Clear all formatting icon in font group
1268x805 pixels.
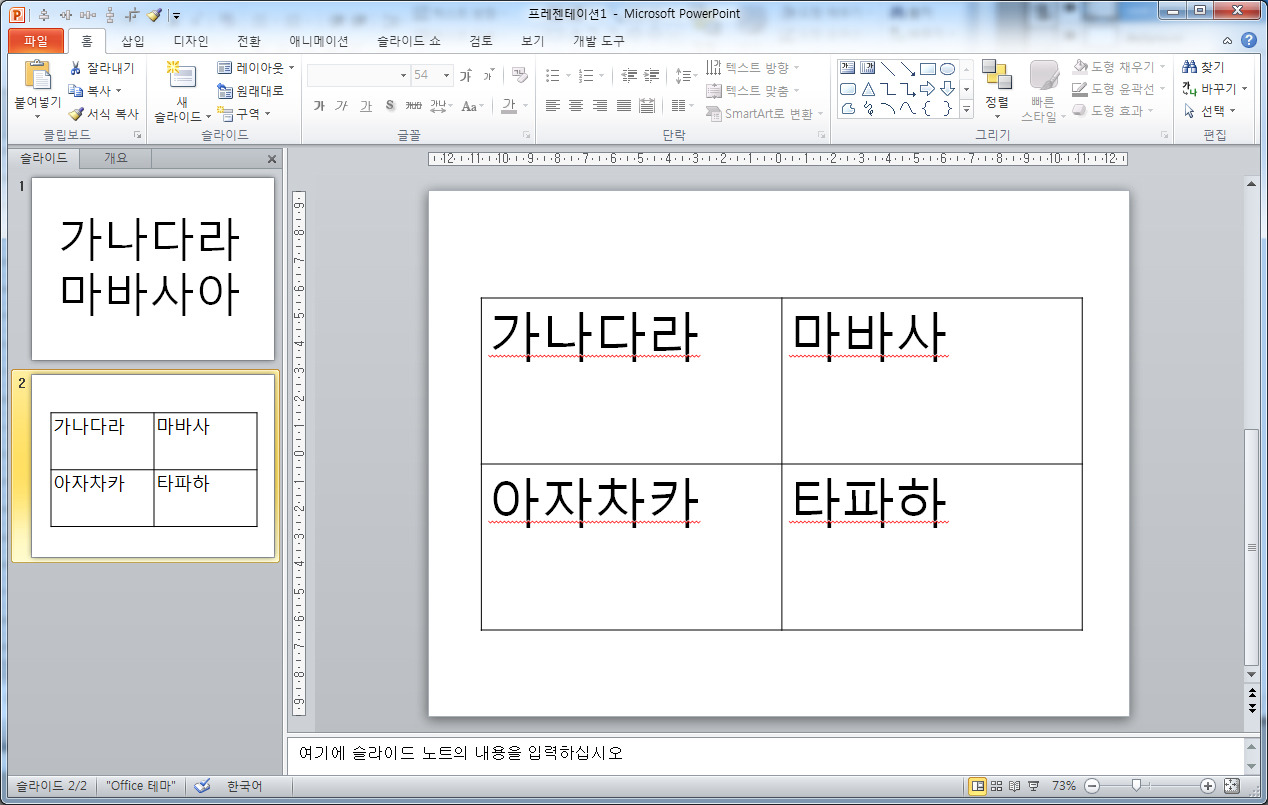point(518,75)
